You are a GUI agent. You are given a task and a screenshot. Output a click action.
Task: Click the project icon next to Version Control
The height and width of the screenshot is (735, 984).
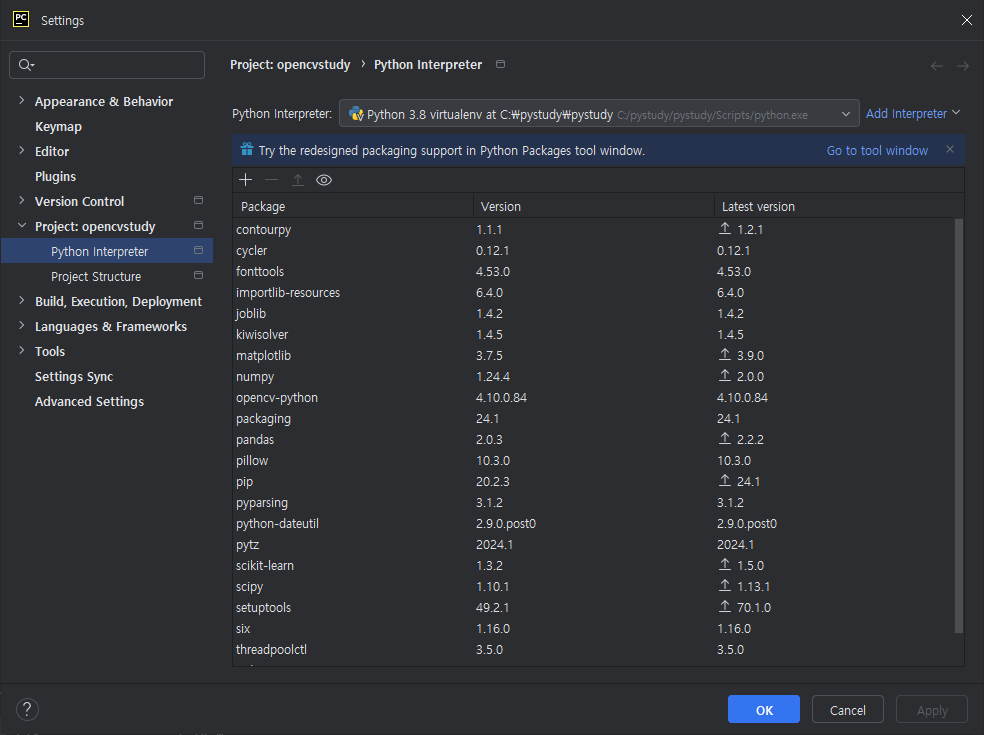pyautogui.click(x=198, y=200)
